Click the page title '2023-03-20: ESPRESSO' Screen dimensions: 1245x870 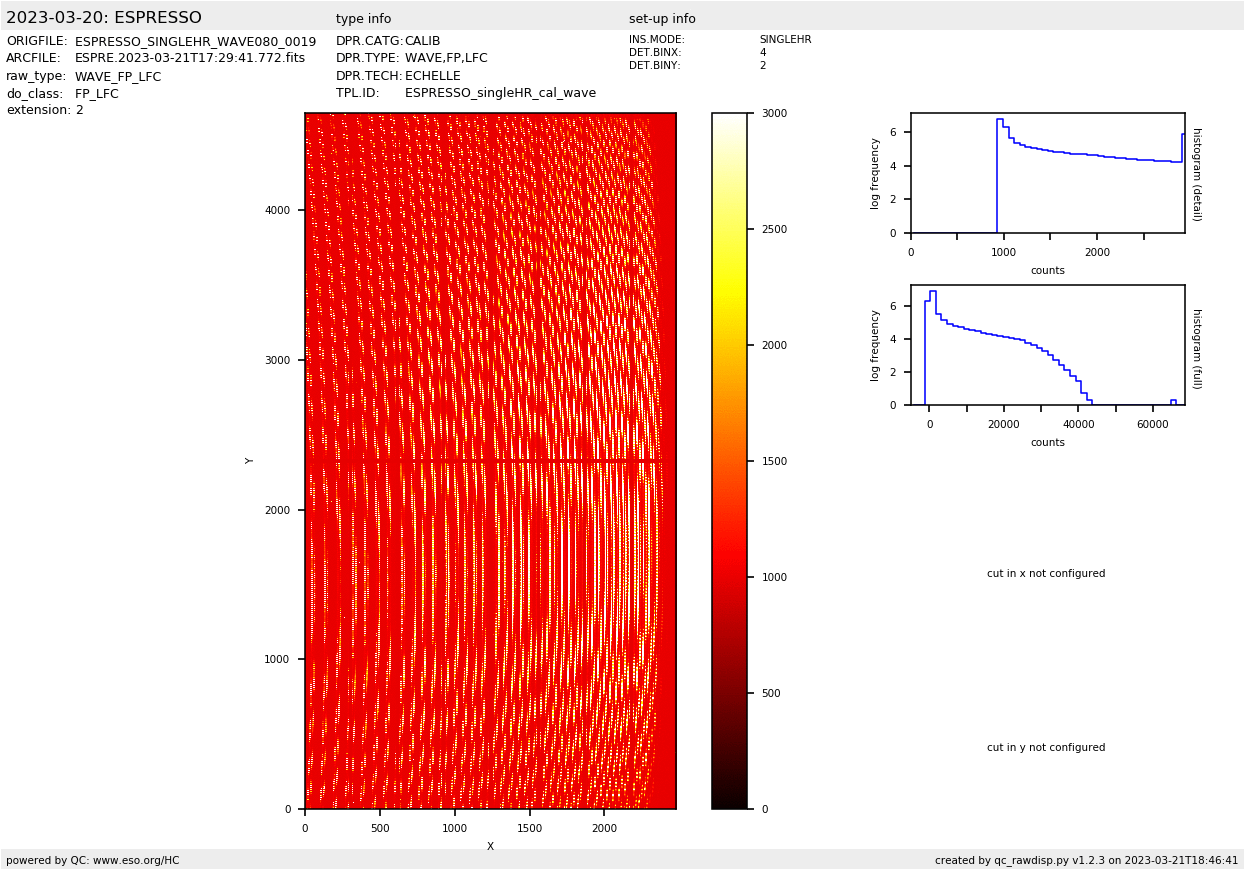104,18
